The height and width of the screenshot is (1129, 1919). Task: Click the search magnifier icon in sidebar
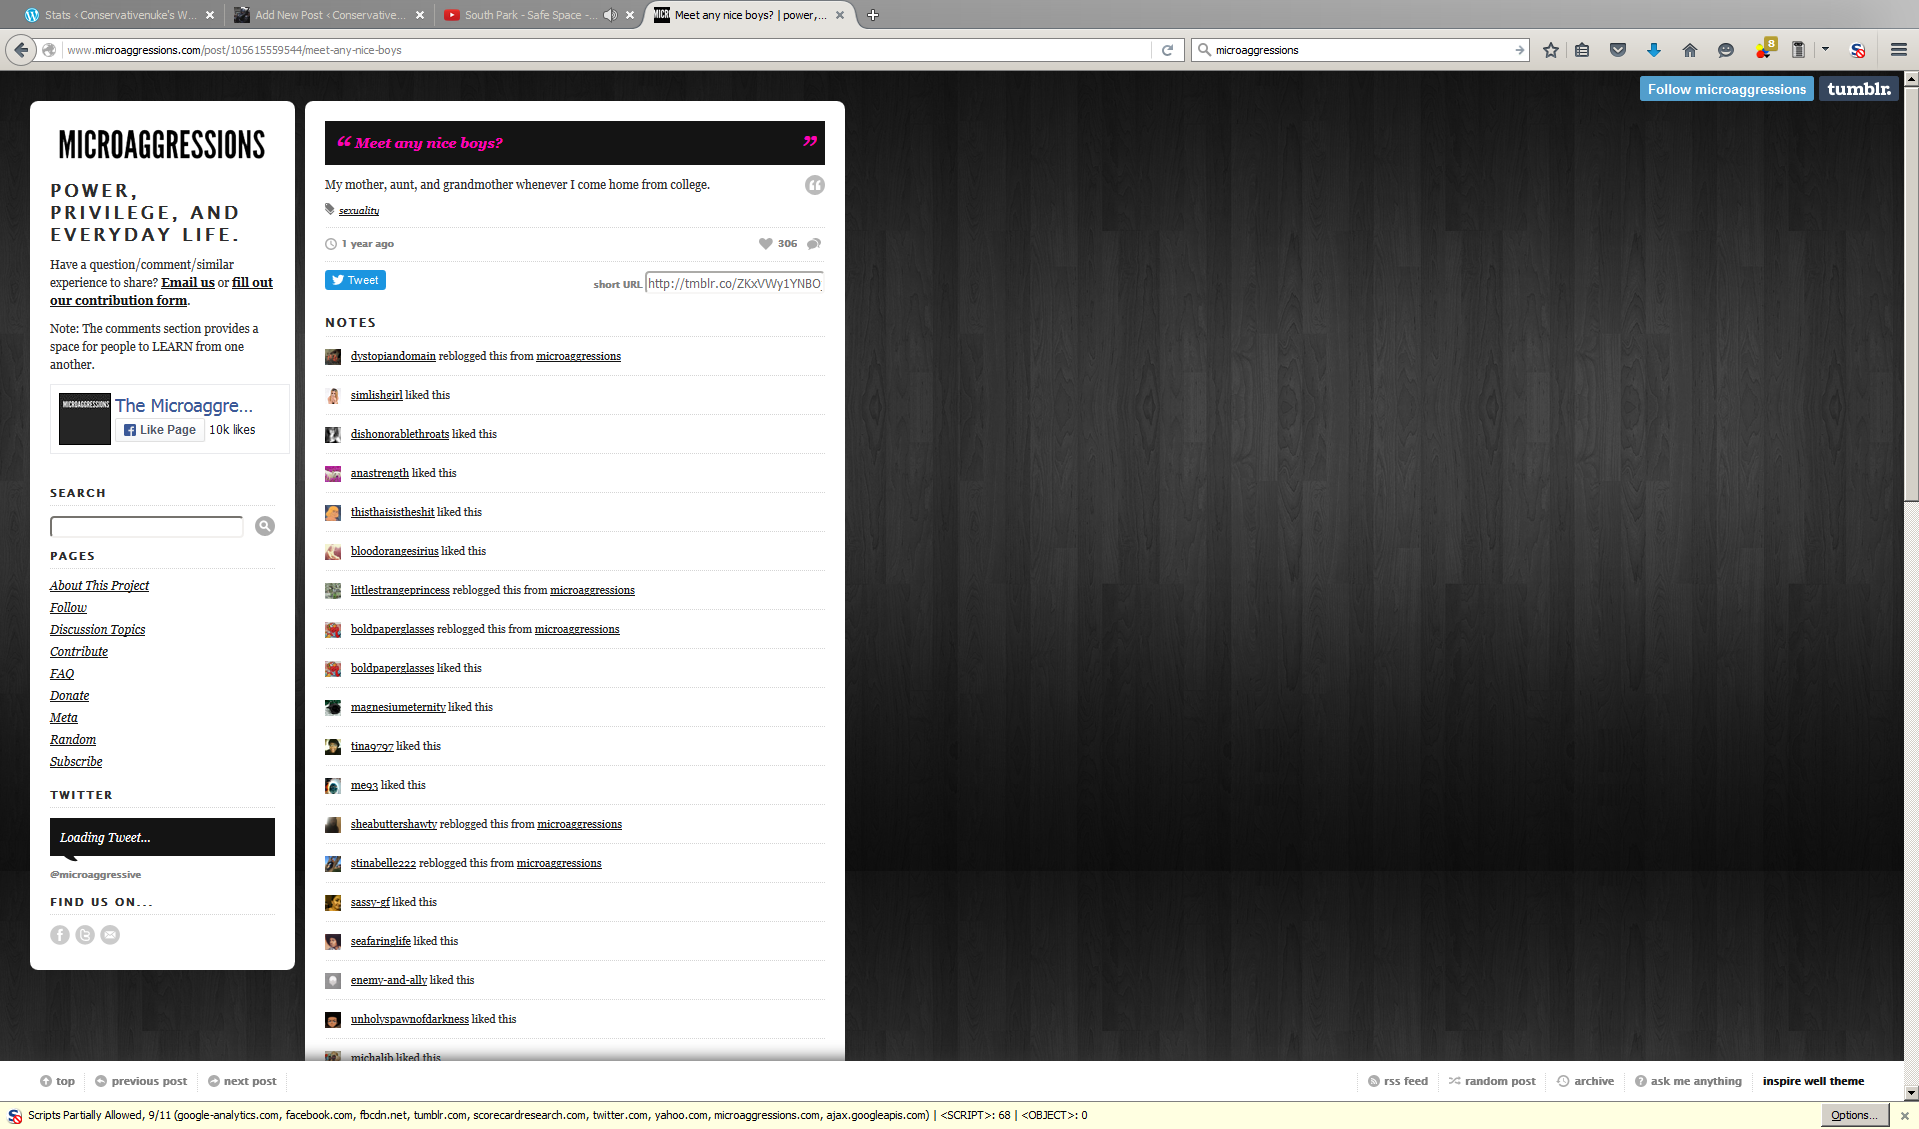pyautogui.click(x=264, y=526)
